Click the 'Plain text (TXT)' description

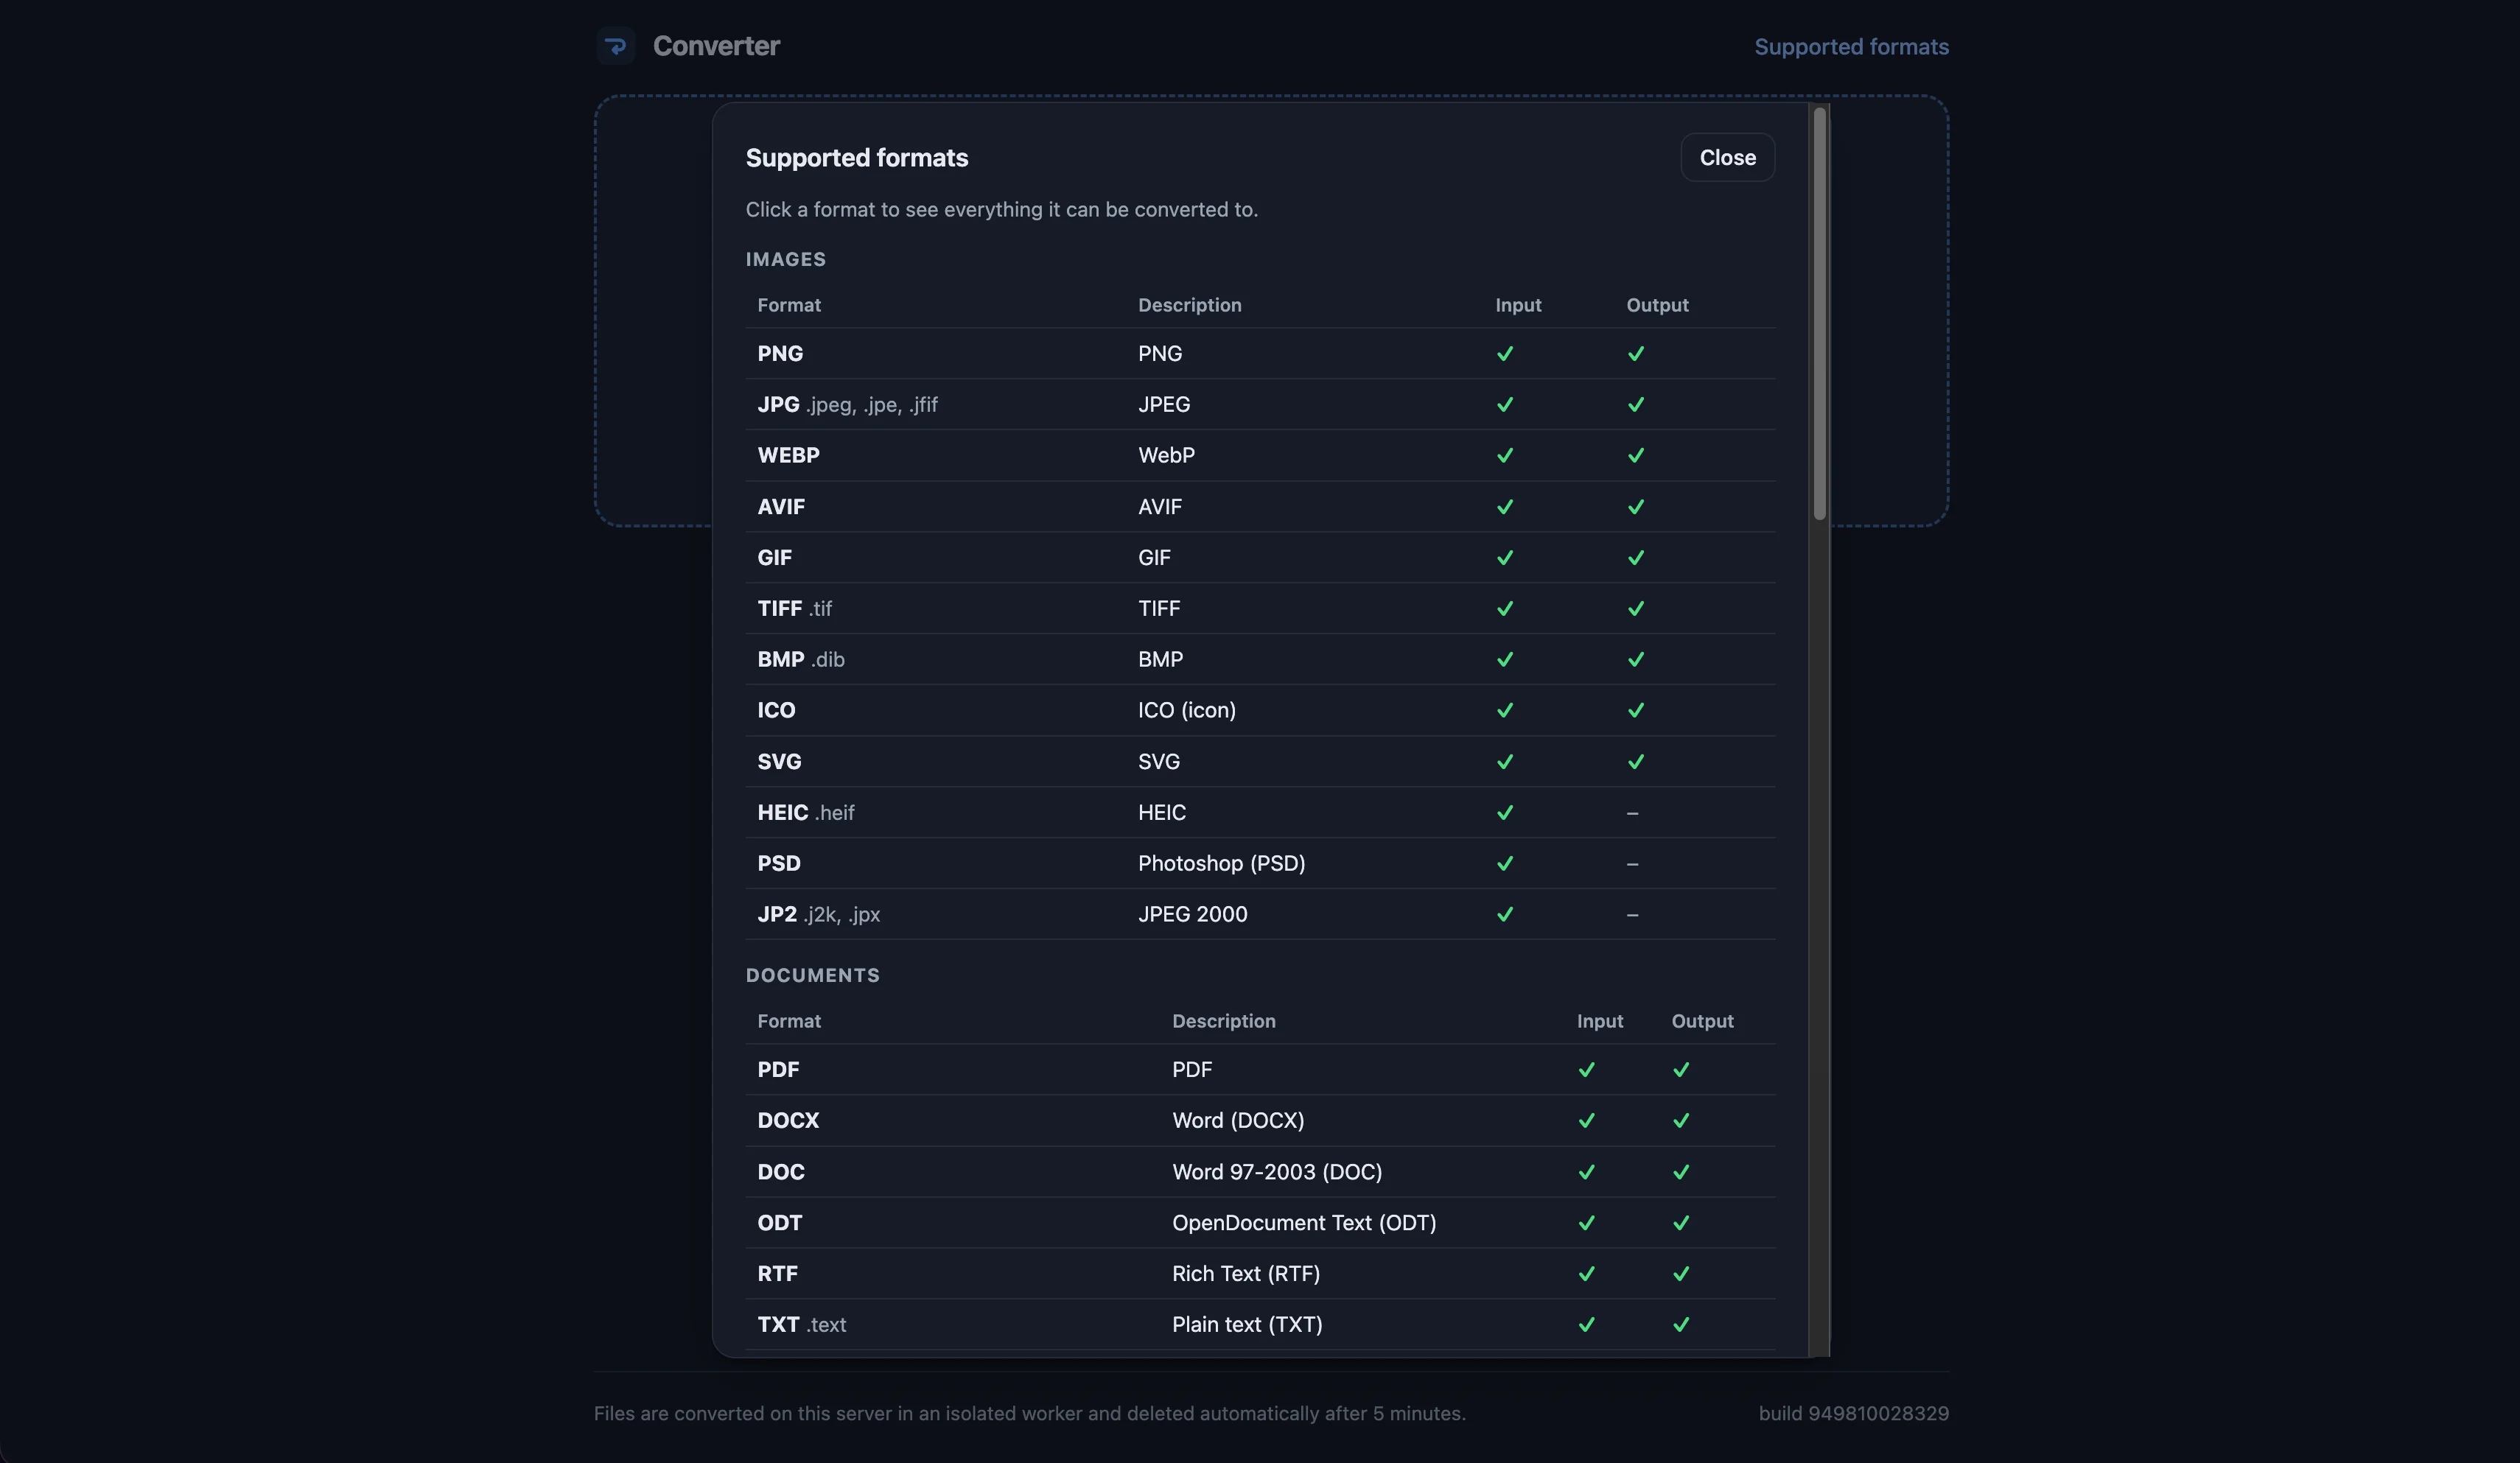click(1247, 1325)
